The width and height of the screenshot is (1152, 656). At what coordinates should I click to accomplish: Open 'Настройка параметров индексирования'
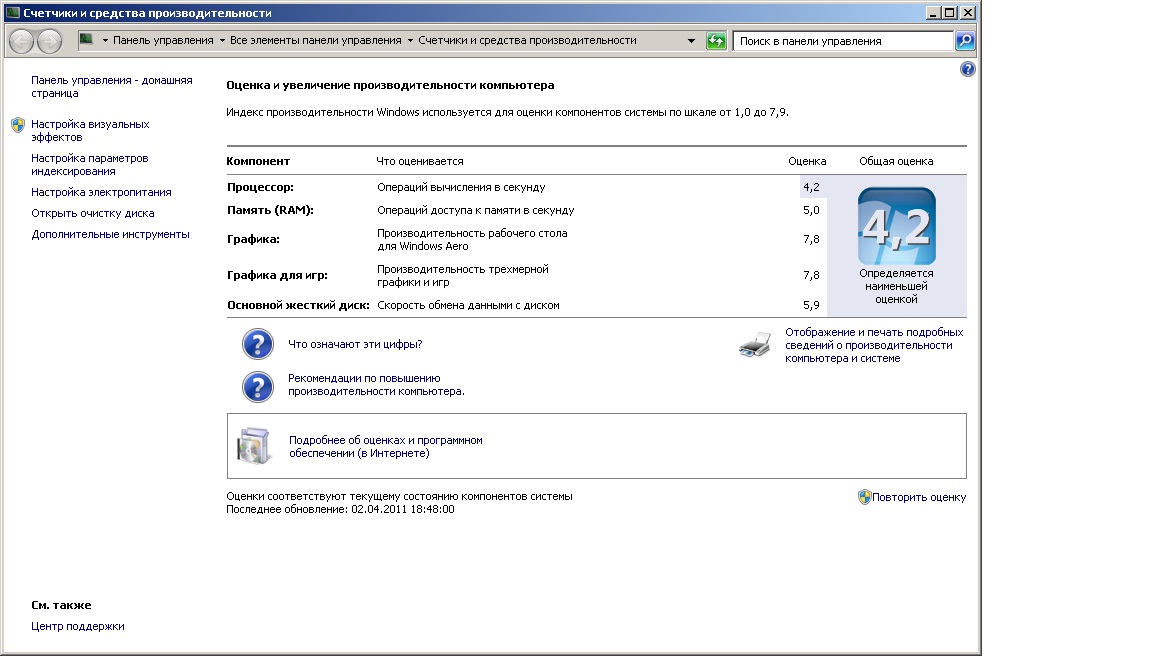pyautogui.click(x=90, y=165)
